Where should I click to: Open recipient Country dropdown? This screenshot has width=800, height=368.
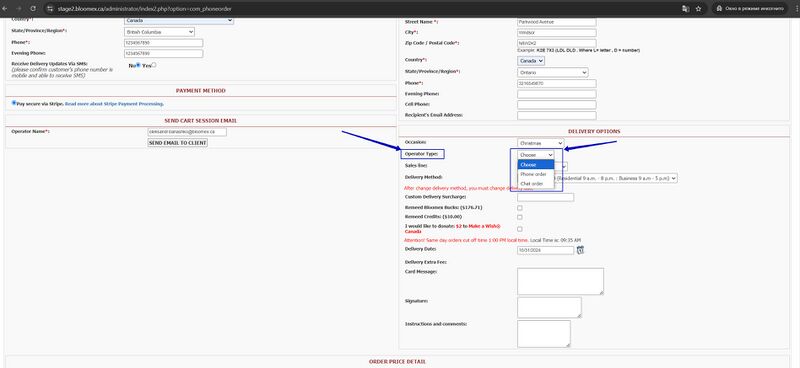pos(531,61)
